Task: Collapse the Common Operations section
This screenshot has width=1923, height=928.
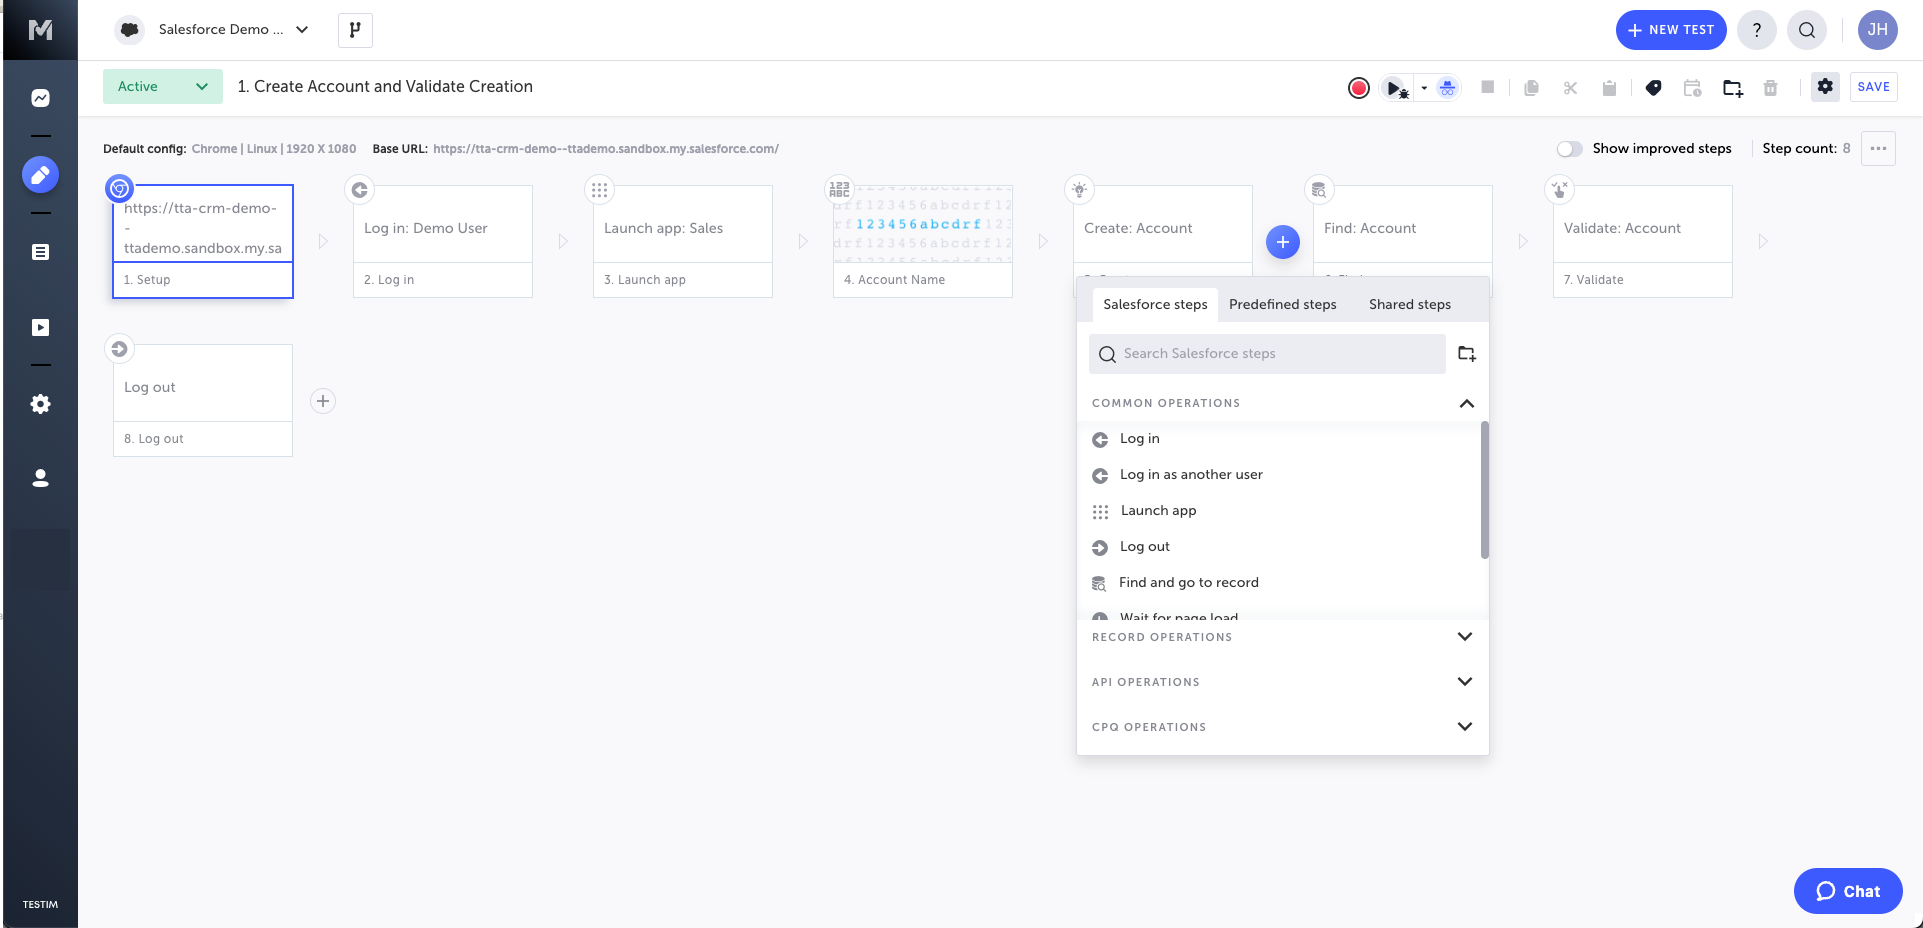Action: pyautogui.click(x=1466, y=403)
